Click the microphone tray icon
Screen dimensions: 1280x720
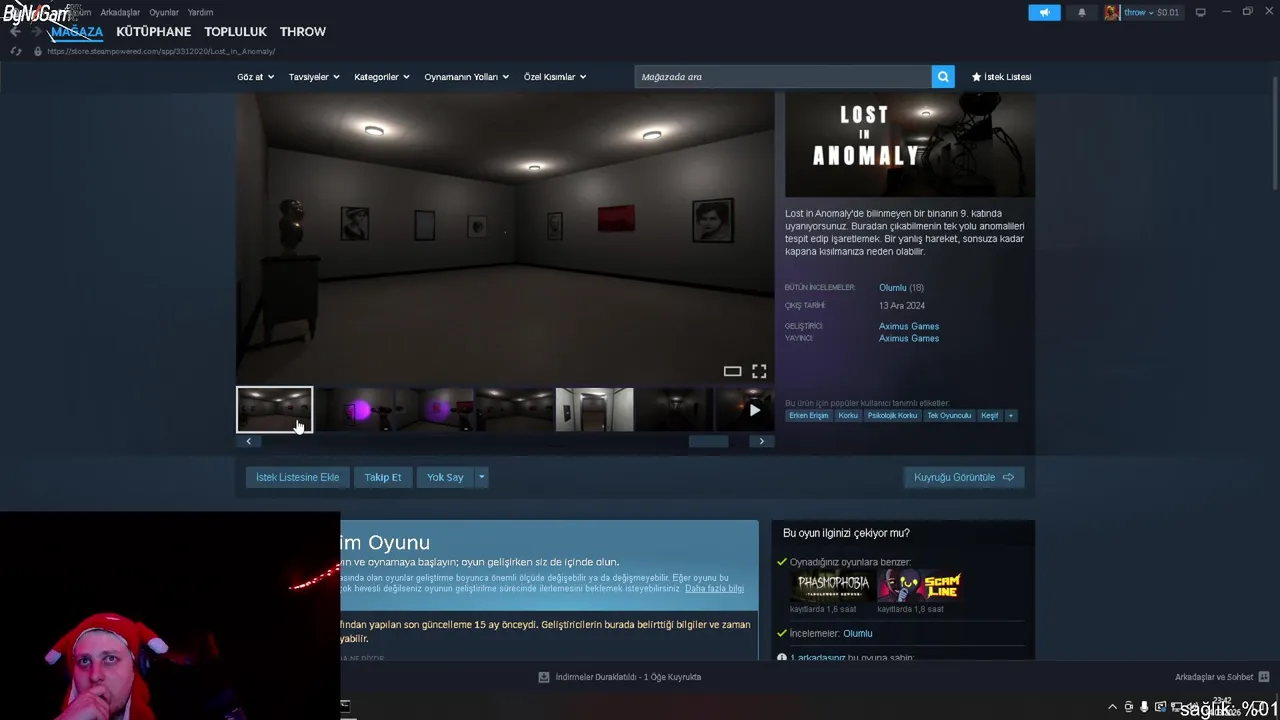pyautogui.click(x=1144, y=707)
